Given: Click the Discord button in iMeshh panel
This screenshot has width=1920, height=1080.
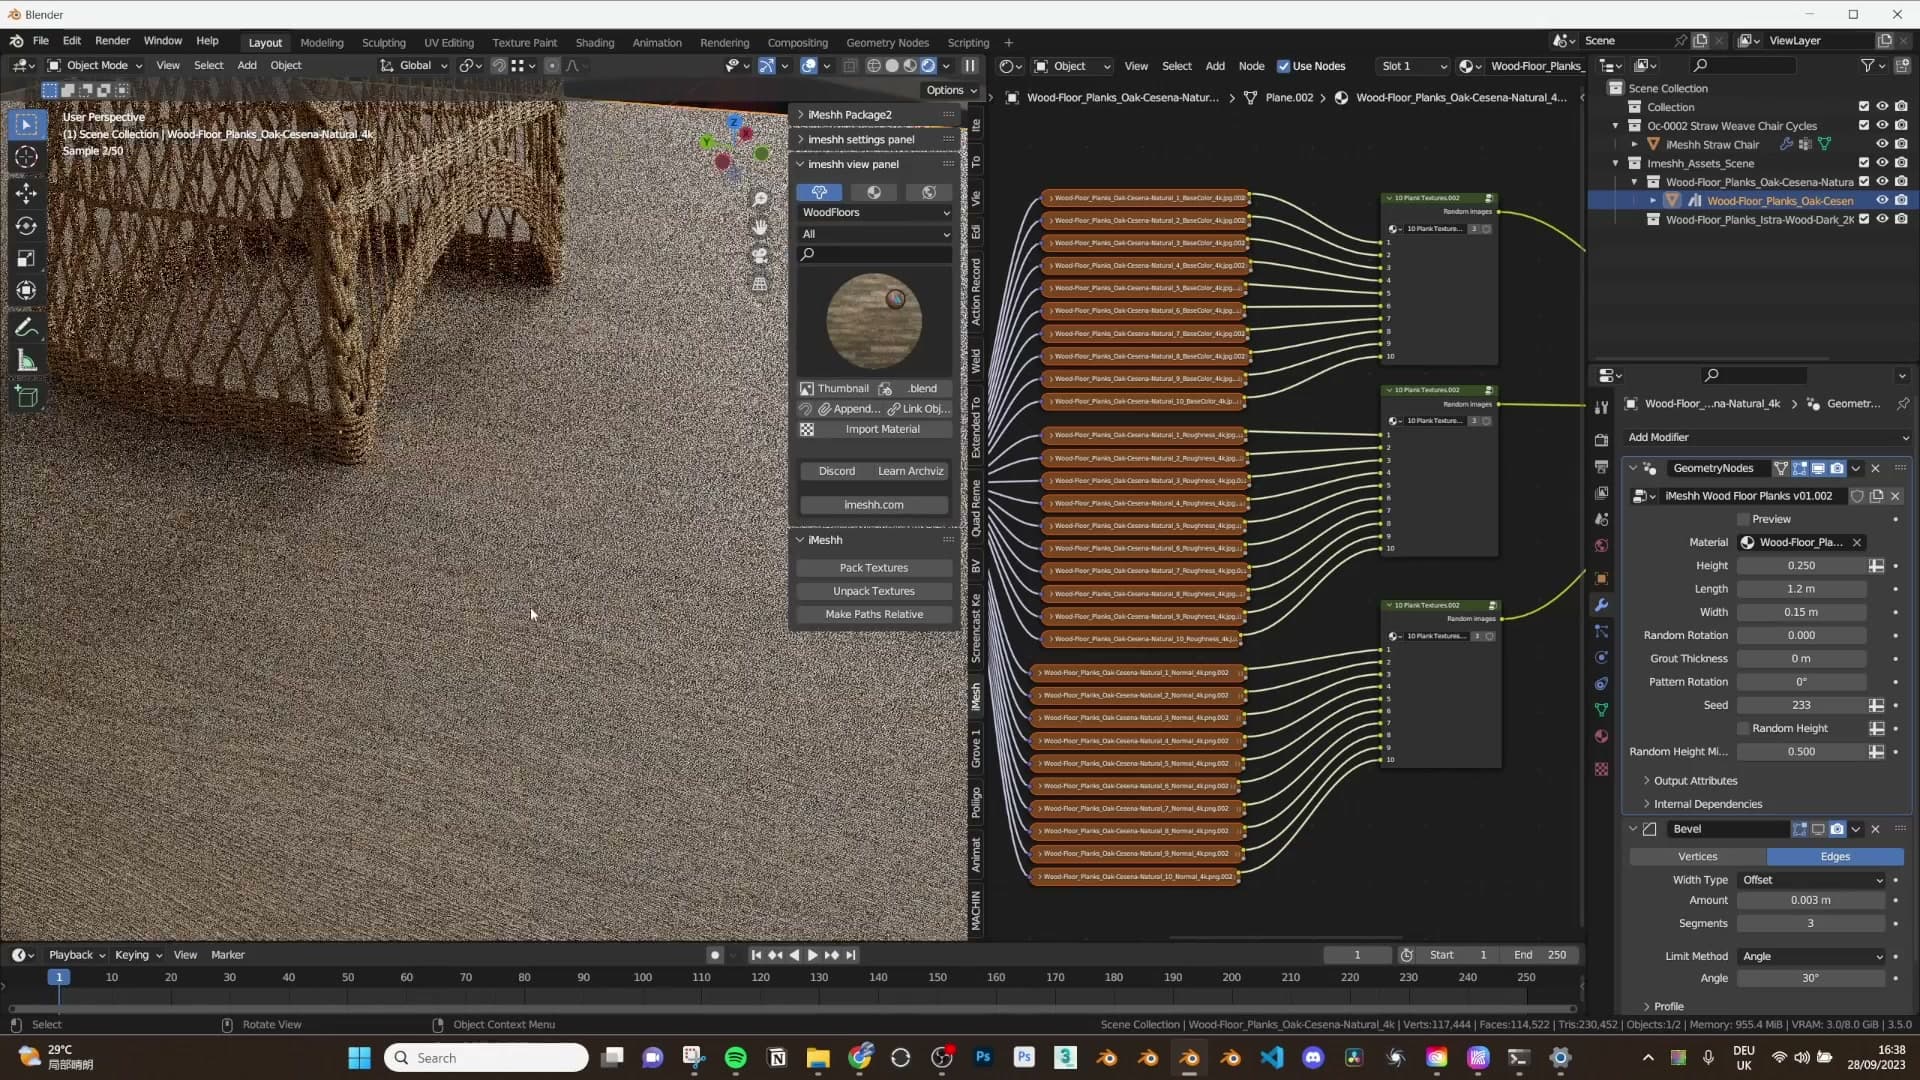Looking at the screenshot, I should [x=836, y=471].
